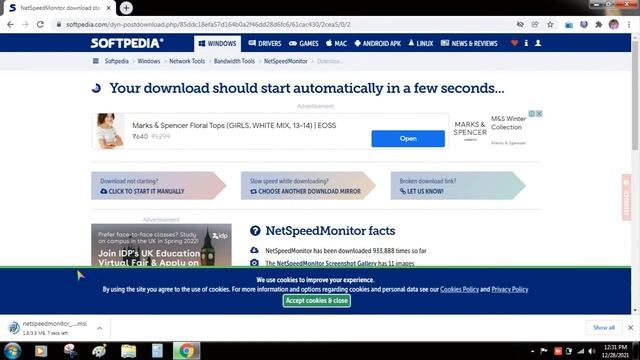Open the Android APK category
The image size is (640, 360).
(x=378, y=43)
